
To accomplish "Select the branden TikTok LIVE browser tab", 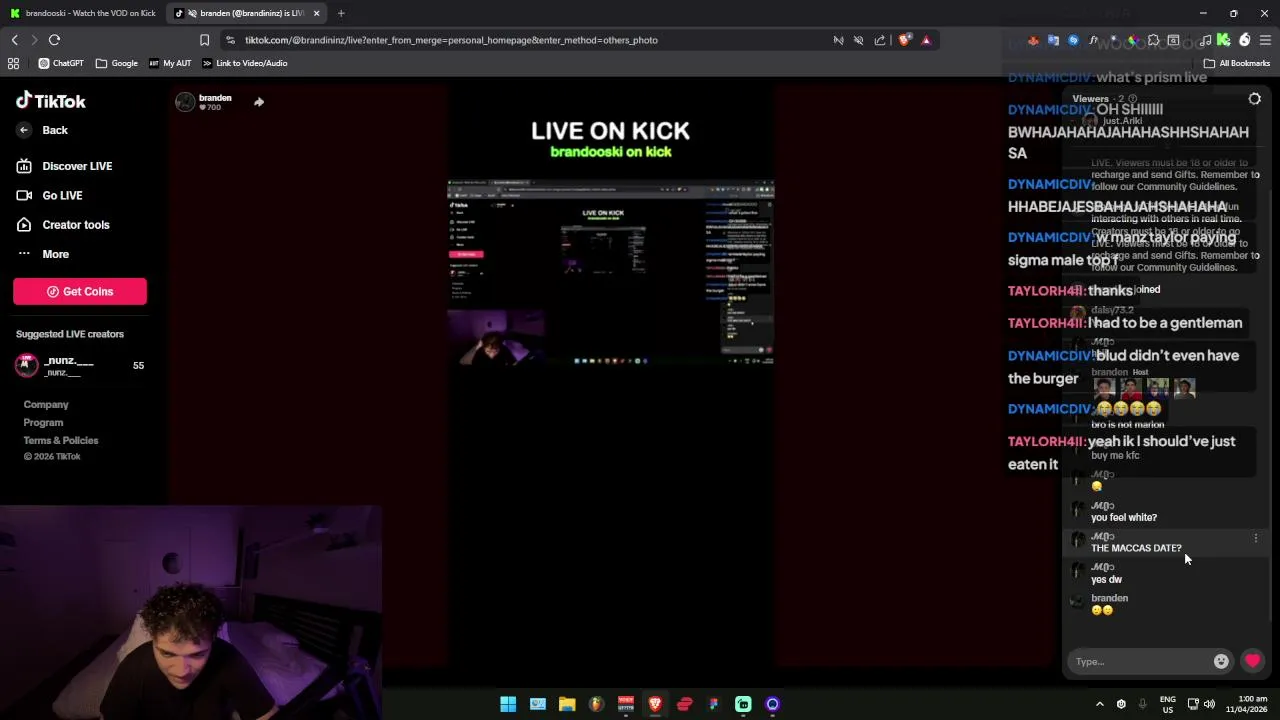I will pyautogui.click(x=245, y=13).
